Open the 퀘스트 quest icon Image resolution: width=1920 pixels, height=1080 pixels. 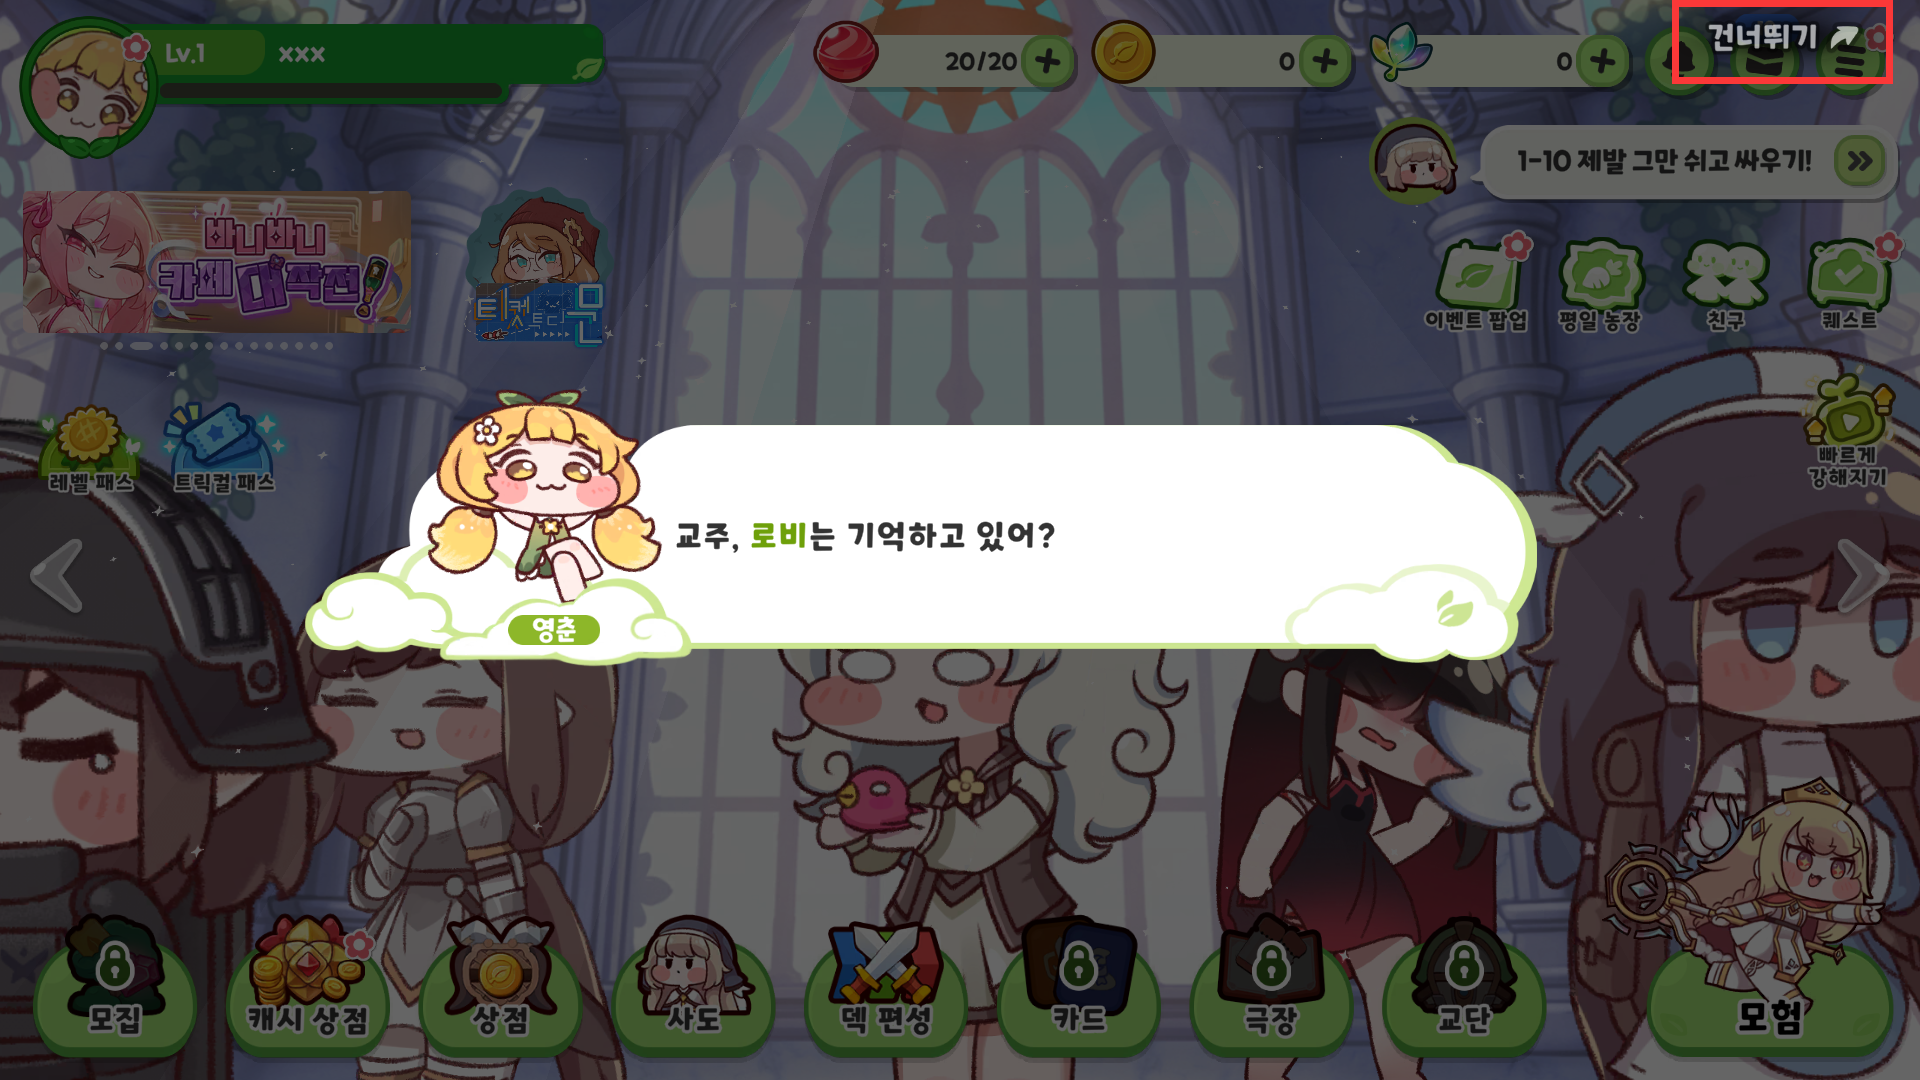[x=1849, y=284]
